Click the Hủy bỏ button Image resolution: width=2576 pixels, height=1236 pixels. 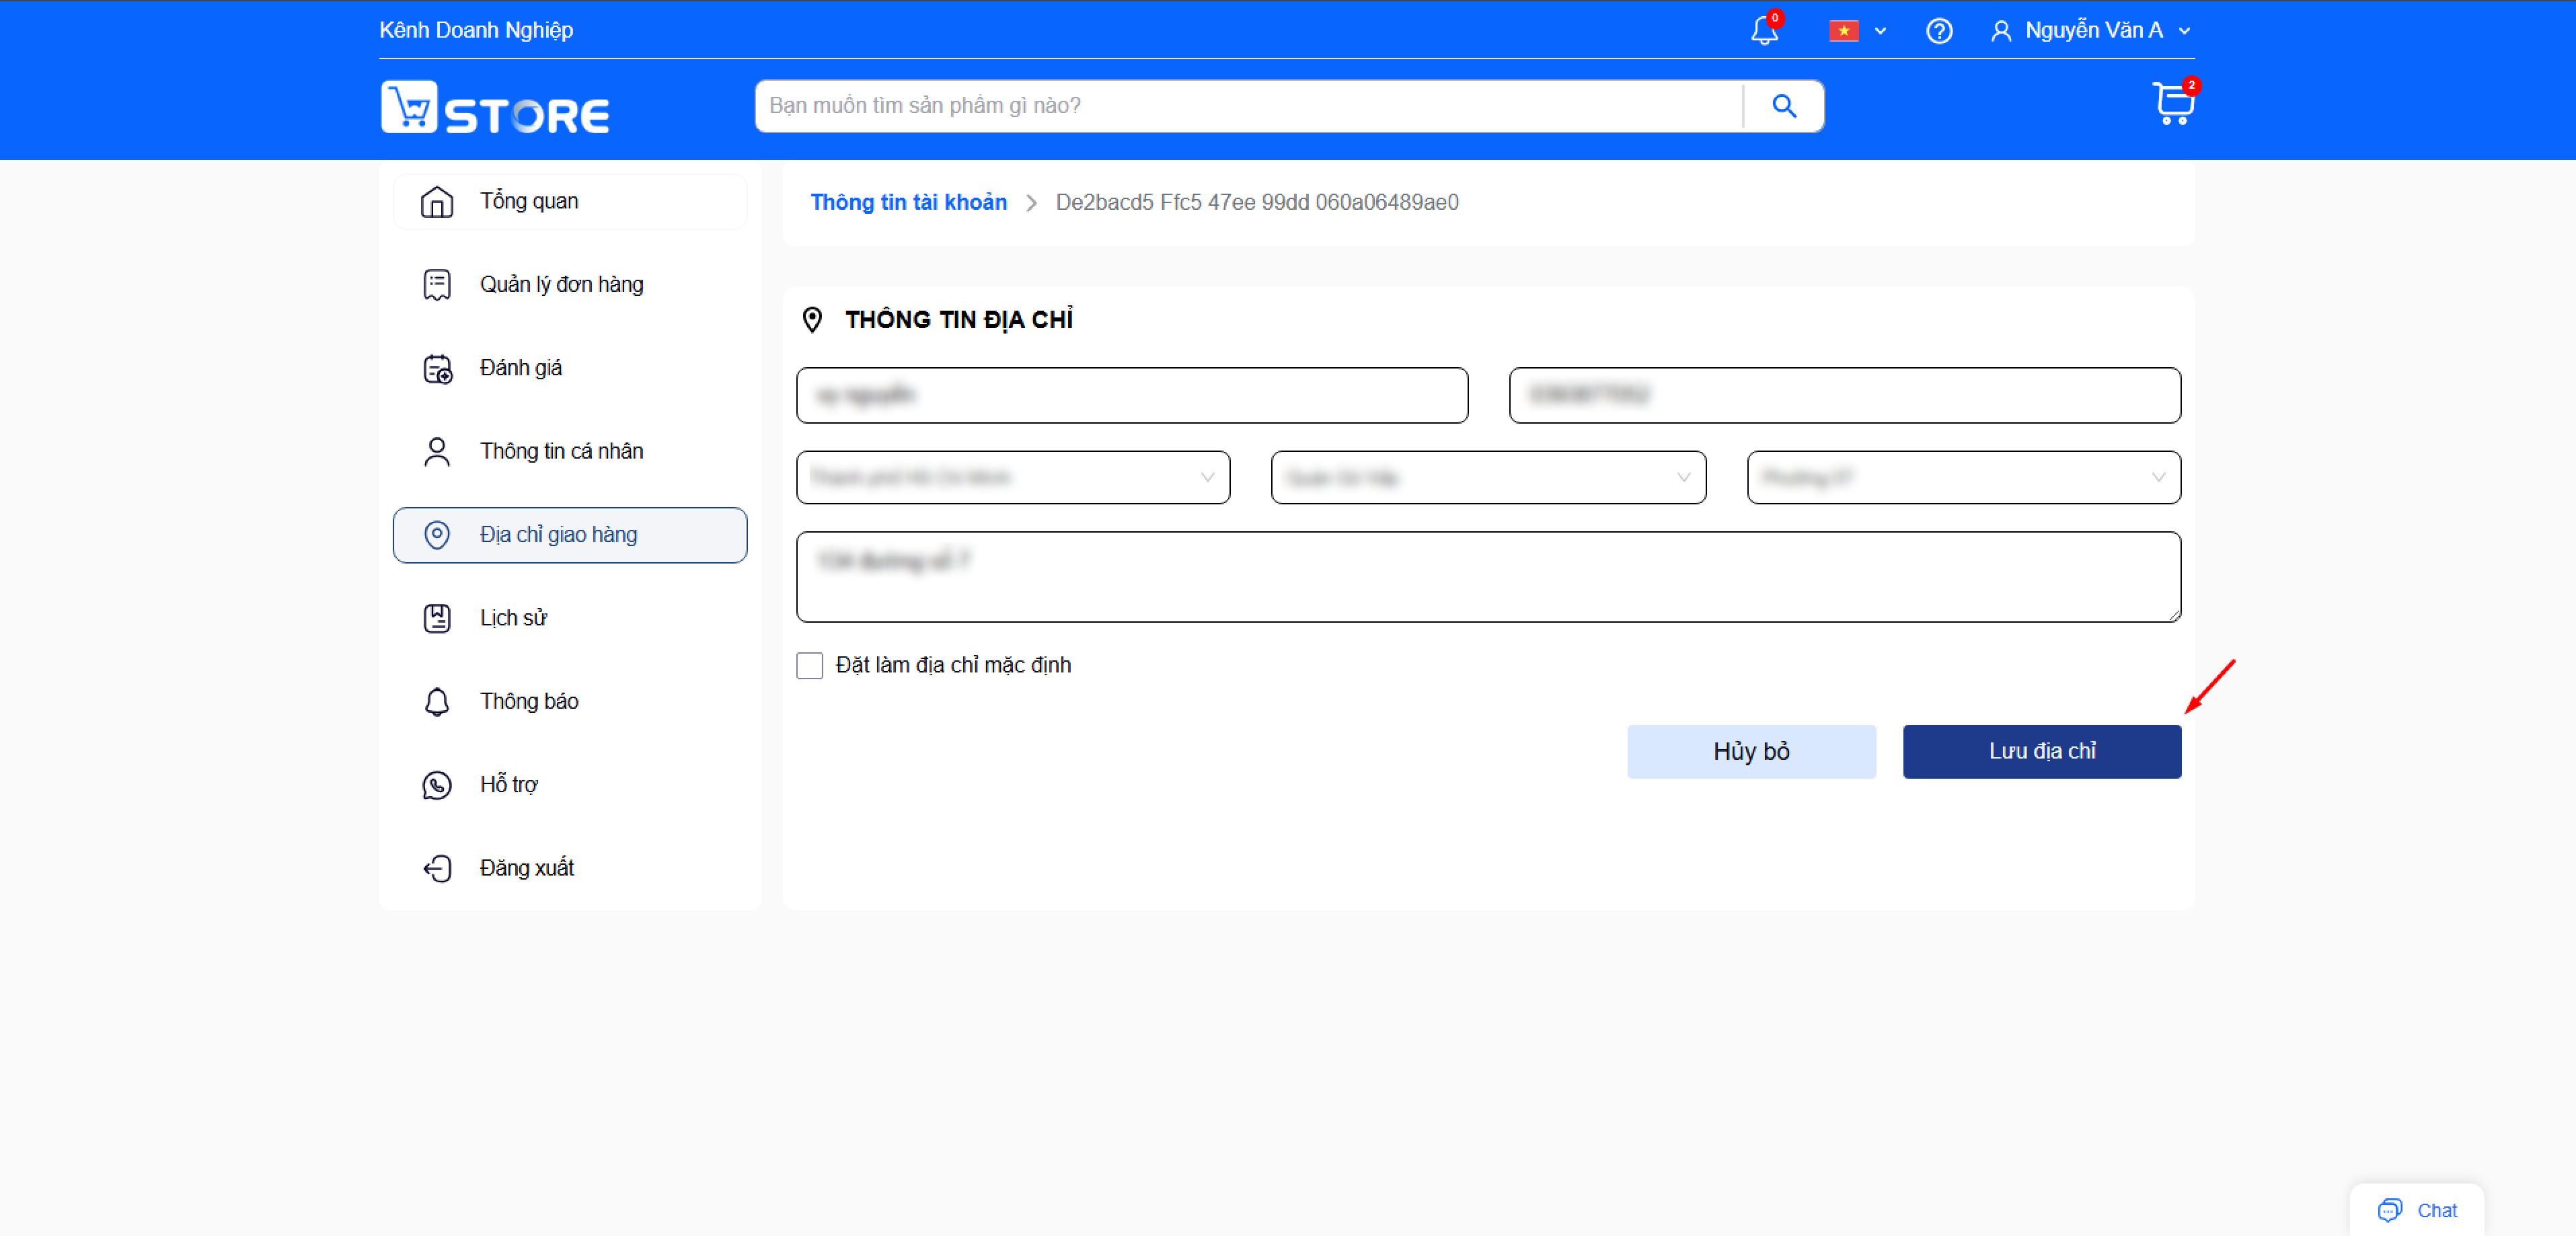pos(1751,751)
